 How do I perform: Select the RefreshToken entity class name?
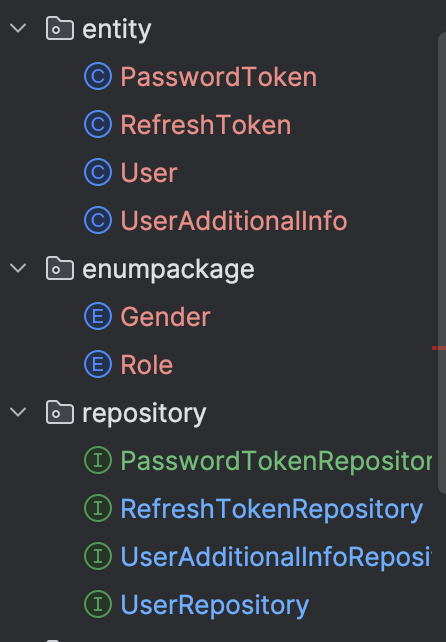(x=206, y=124)
